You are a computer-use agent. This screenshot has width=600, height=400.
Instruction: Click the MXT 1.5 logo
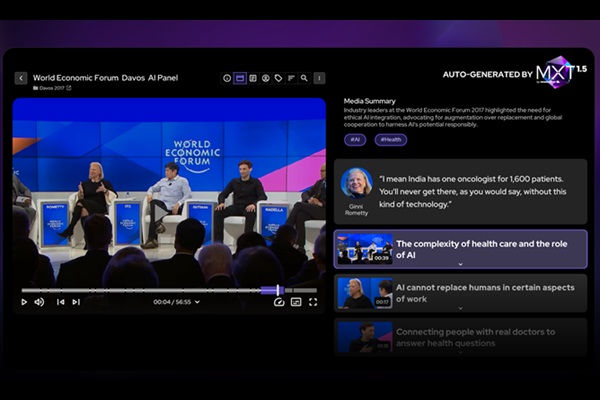561,72
